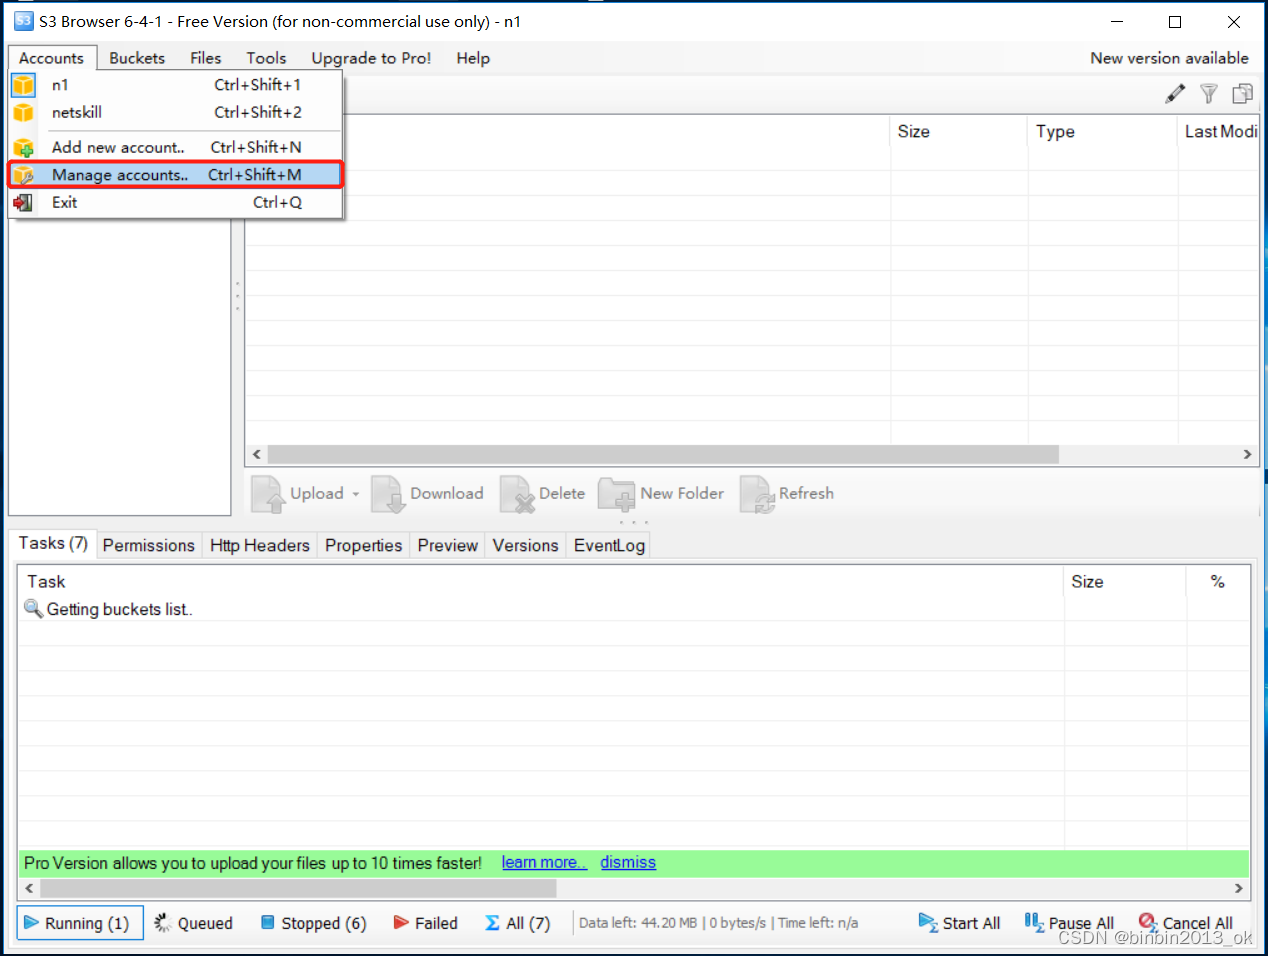This screenshot has width=1268, height=956.
Task: Switch to the Properties tab
Action: tap(363, 545)
